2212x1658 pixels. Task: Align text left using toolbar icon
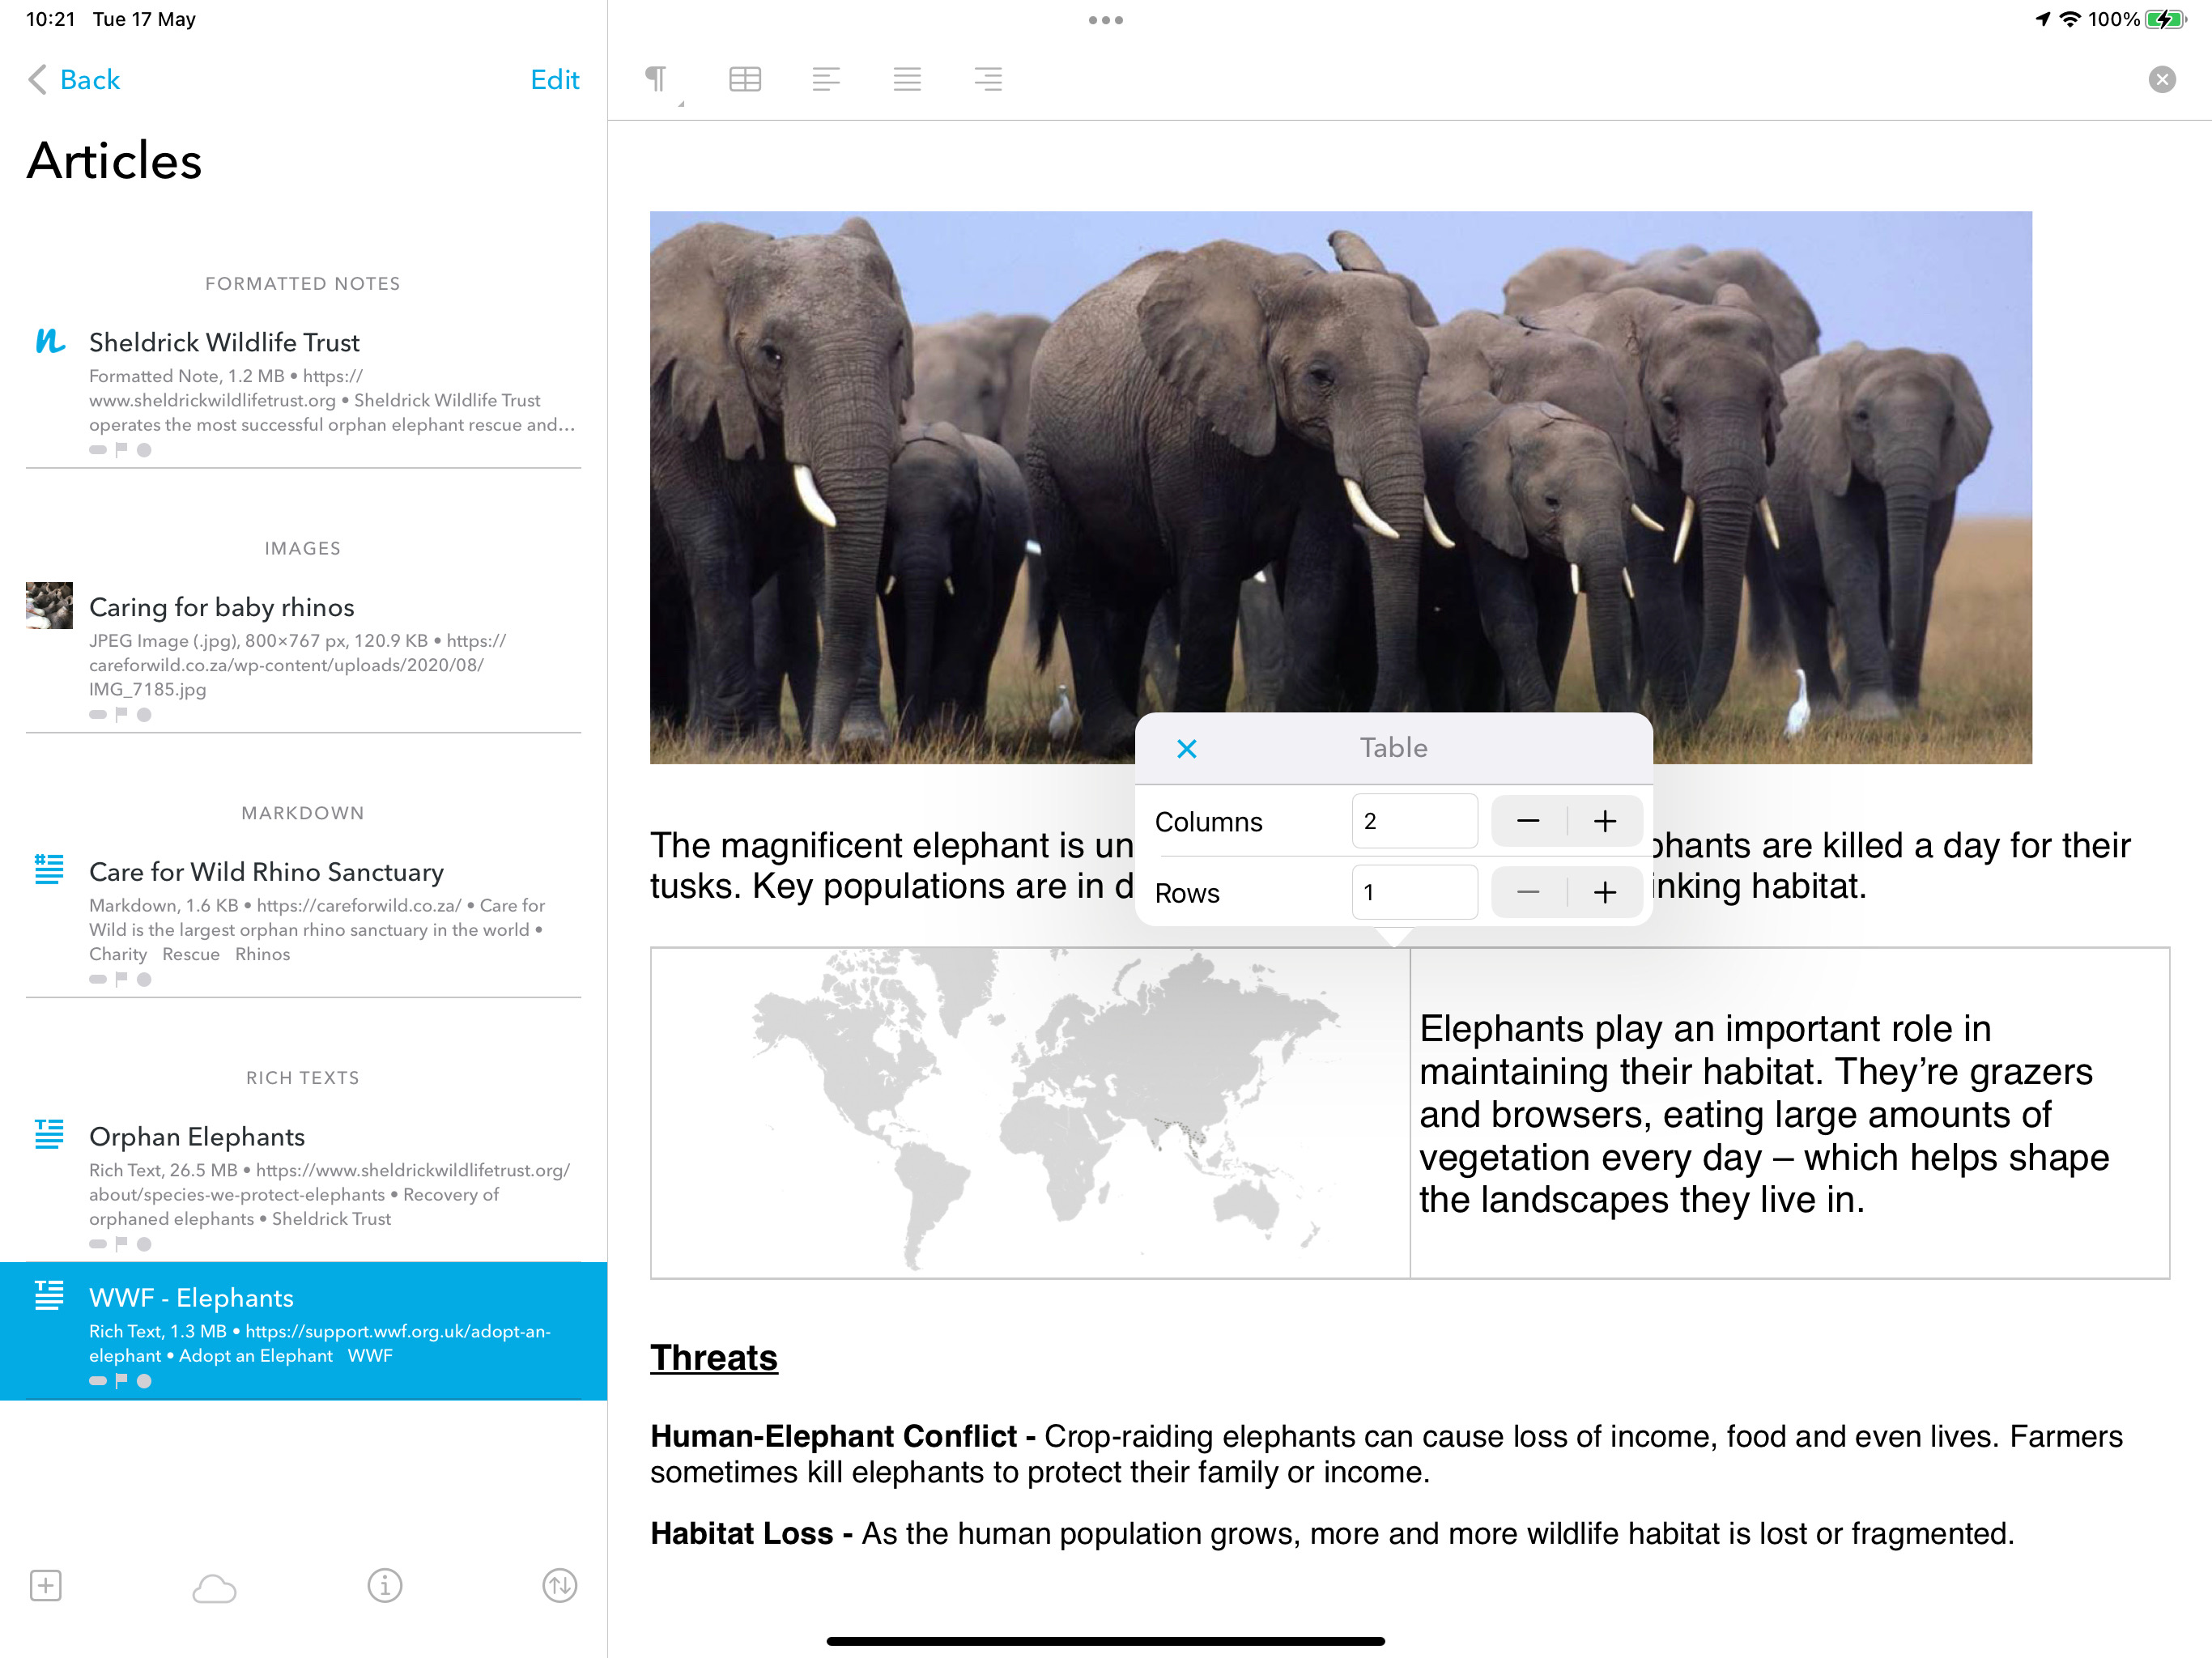pyautogui.click(x=826, y=79)
